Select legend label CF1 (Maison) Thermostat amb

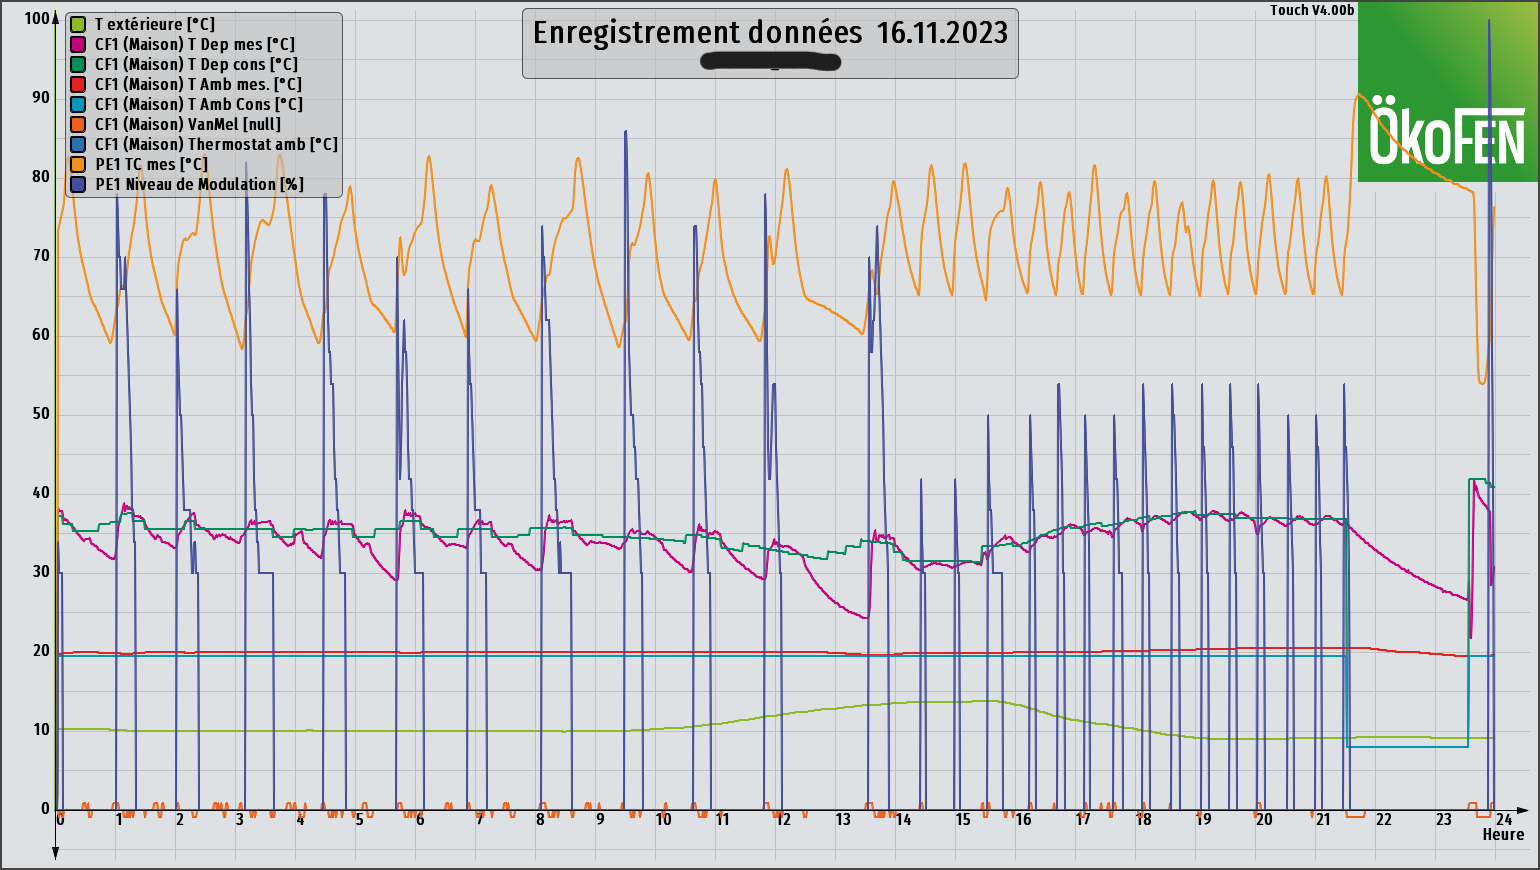click(x=217, y=144)
